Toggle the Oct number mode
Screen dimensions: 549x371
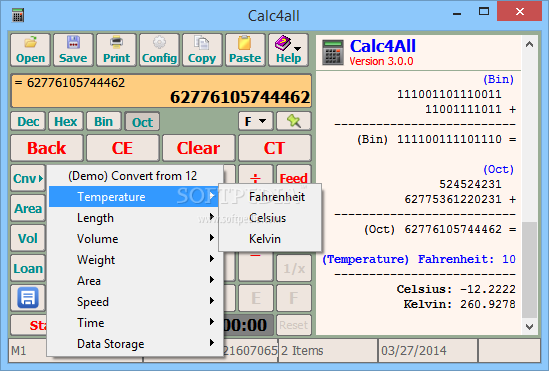(142, 122)
